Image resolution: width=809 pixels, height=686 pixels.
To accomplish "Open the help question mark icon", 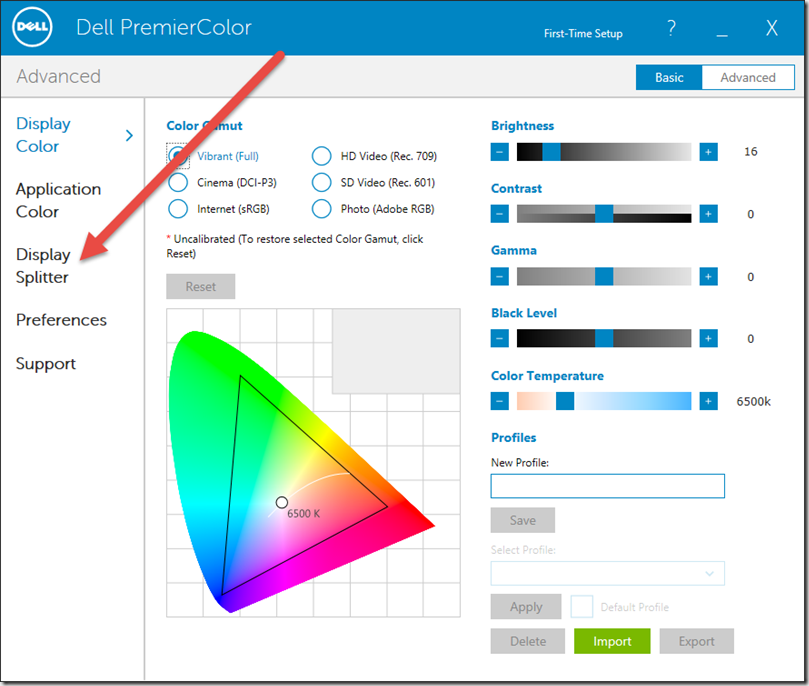I will (x=671, y=27).
